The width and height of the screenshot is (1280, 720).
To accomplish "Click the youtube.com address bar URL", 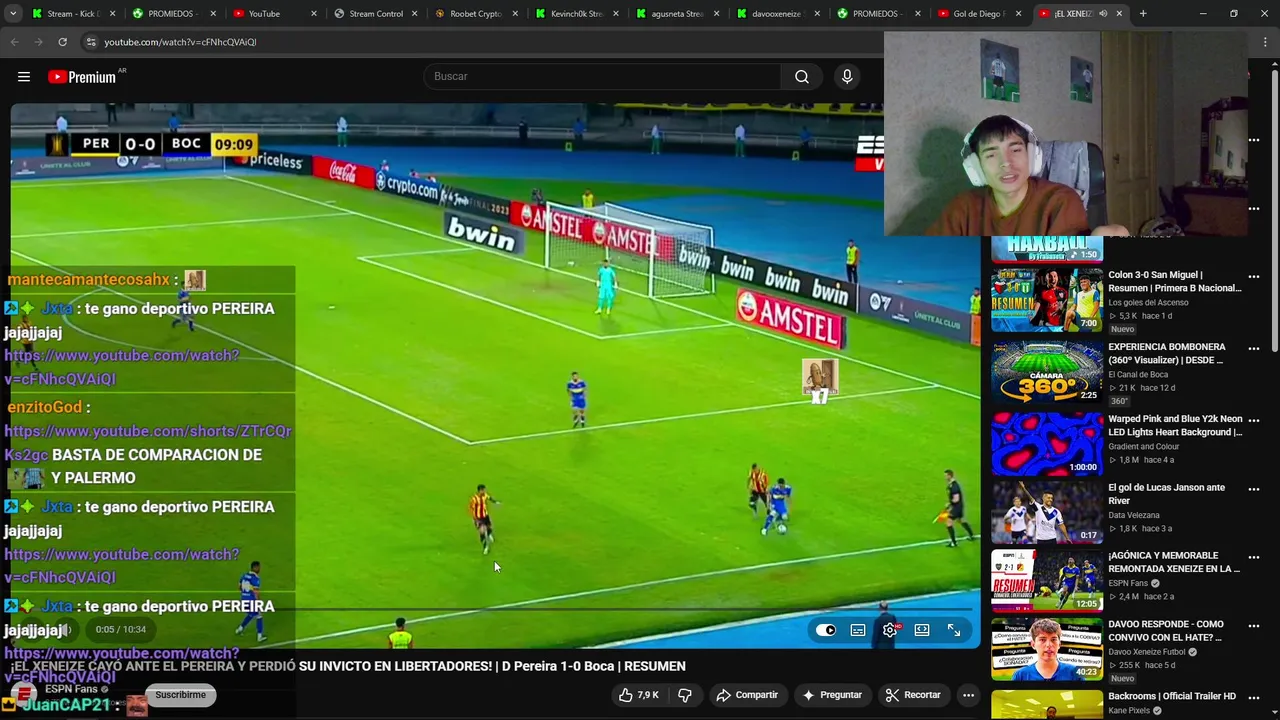I will pyautogui.click(x=180, y=42).
